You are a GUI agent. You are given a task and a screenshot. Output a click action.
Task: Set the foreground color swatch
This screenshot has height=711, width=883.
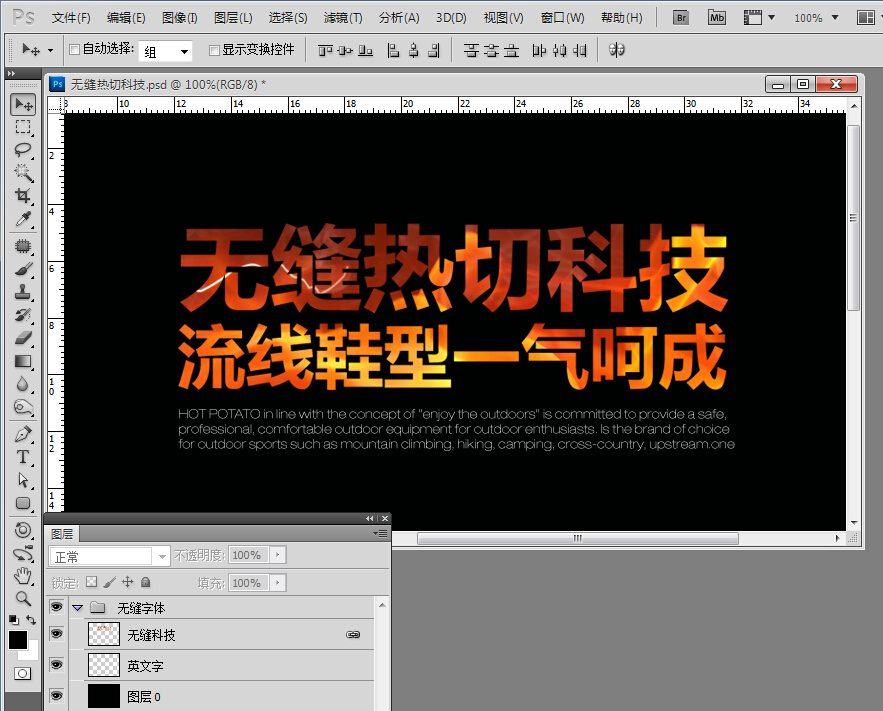pyautogui.click(x=17, y=640)
